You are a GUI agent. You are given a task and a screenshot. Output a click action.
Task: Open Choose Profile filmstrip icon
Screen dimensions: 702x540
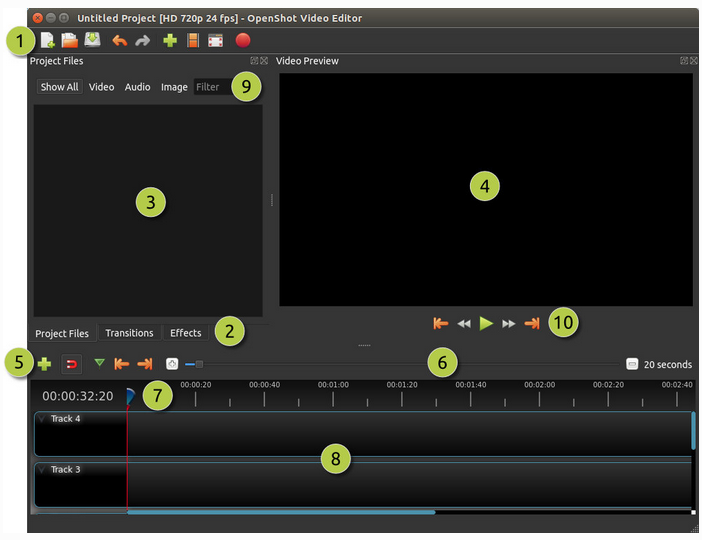coord(193,41)
